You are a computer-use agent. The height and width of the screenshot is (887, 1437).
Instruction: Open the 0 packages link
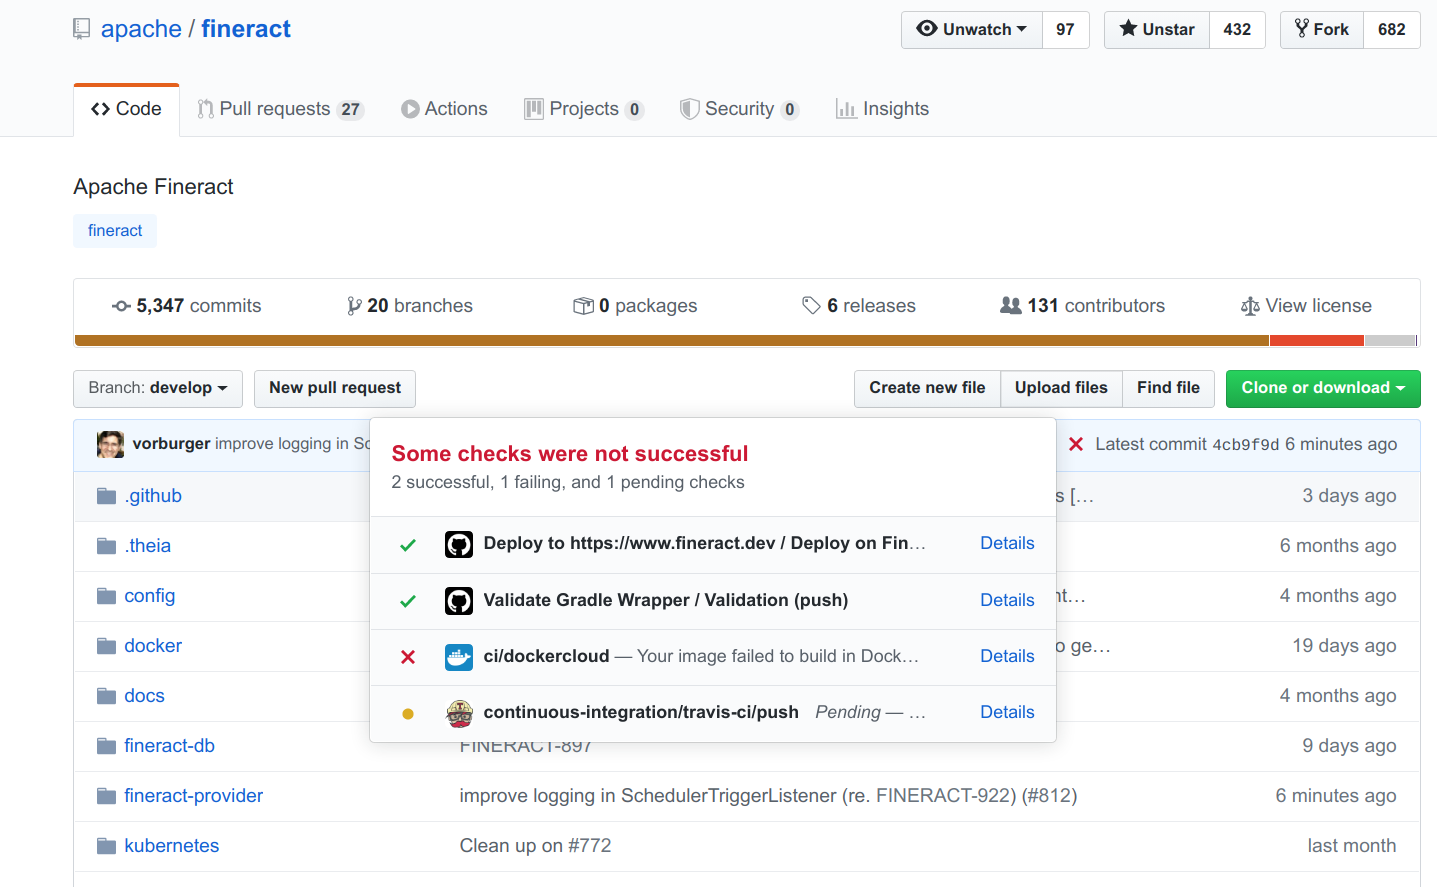635,306
